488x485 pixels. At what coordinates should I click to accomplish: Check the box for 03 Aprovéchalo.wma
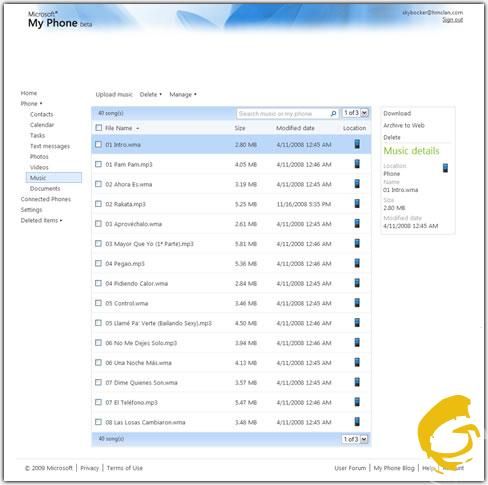click(98, 224)
